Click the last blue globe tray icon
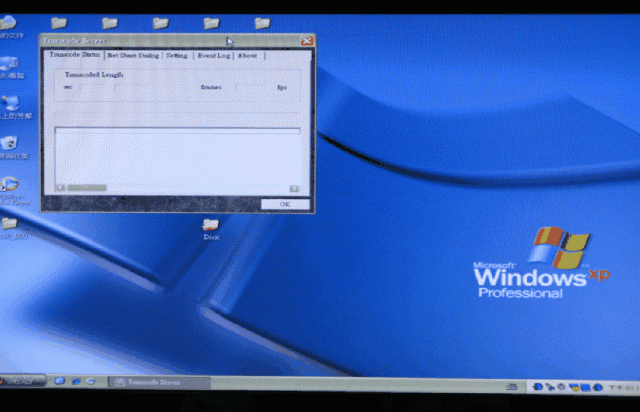Screen dimensions: 640x412 [x=598, y=388]
